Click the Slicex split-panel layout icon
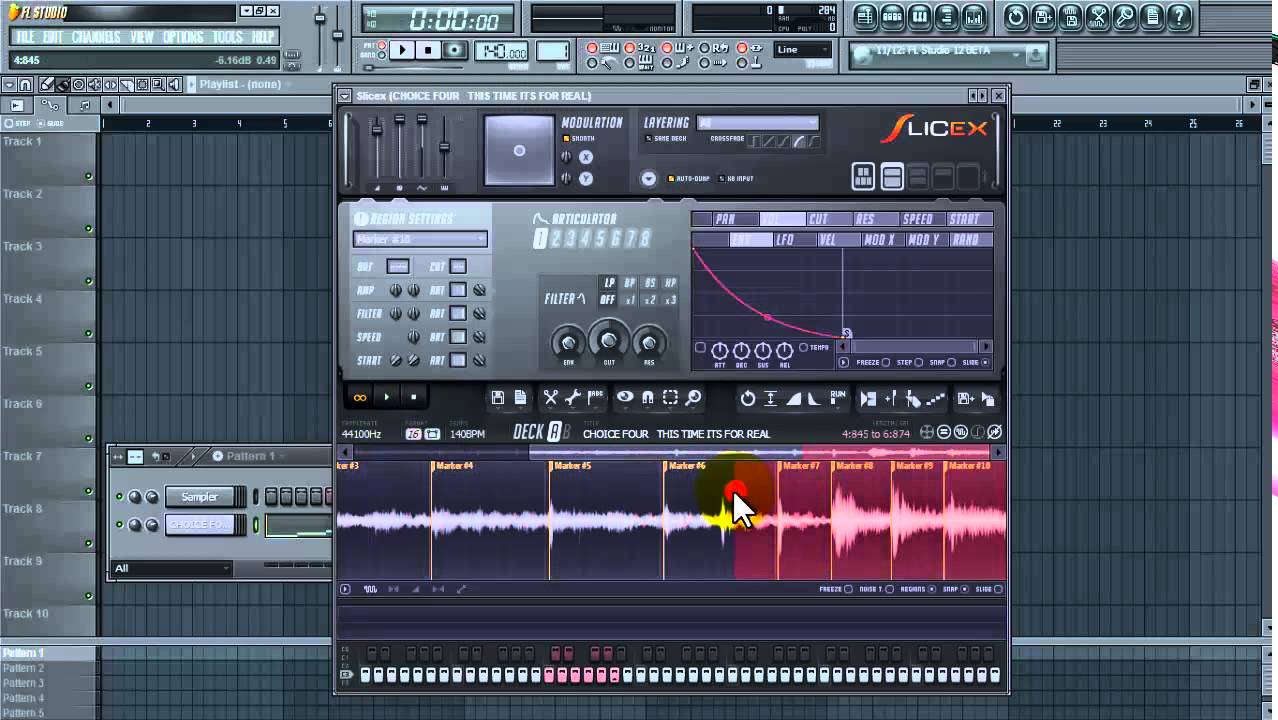 pos(892,177)
